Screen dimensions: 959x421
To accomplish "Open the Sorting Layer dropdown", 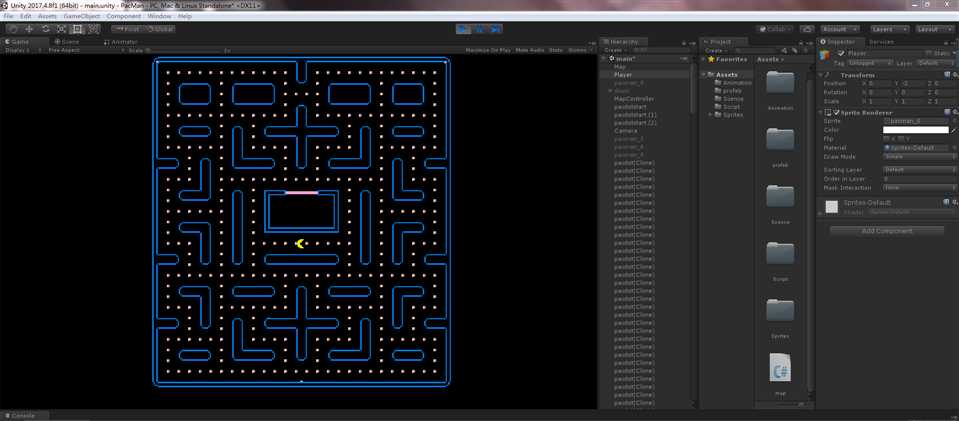I will coord(919,170).
